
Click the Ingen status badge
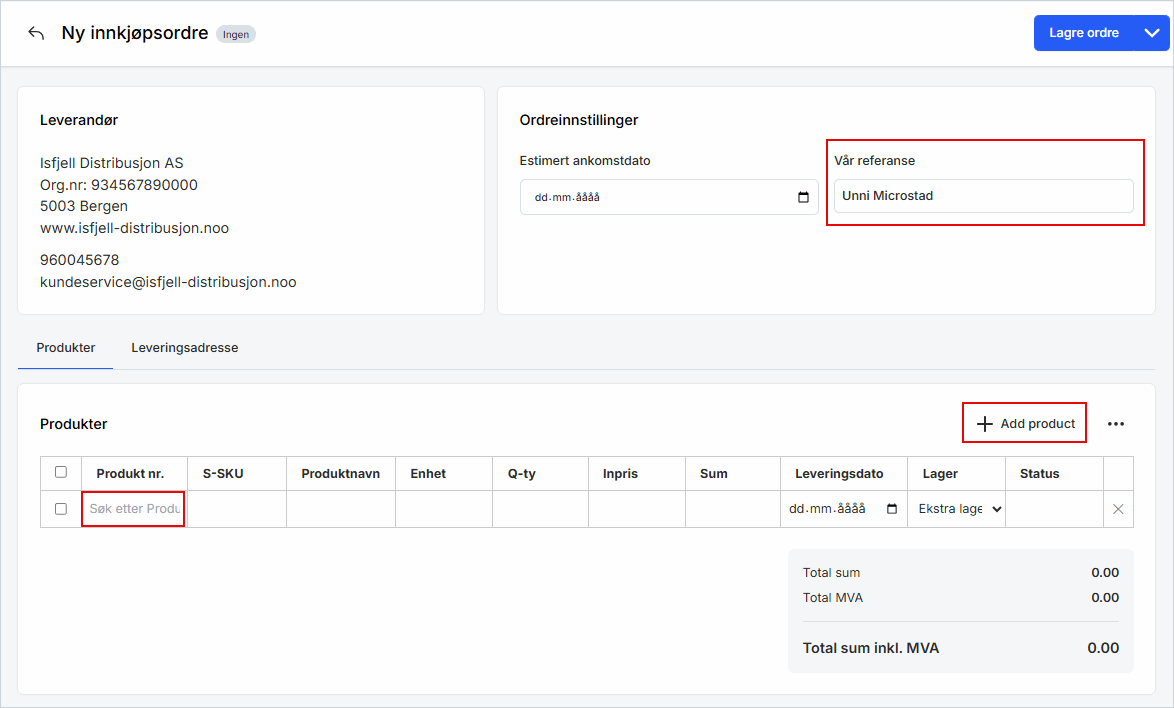[236, 34]
